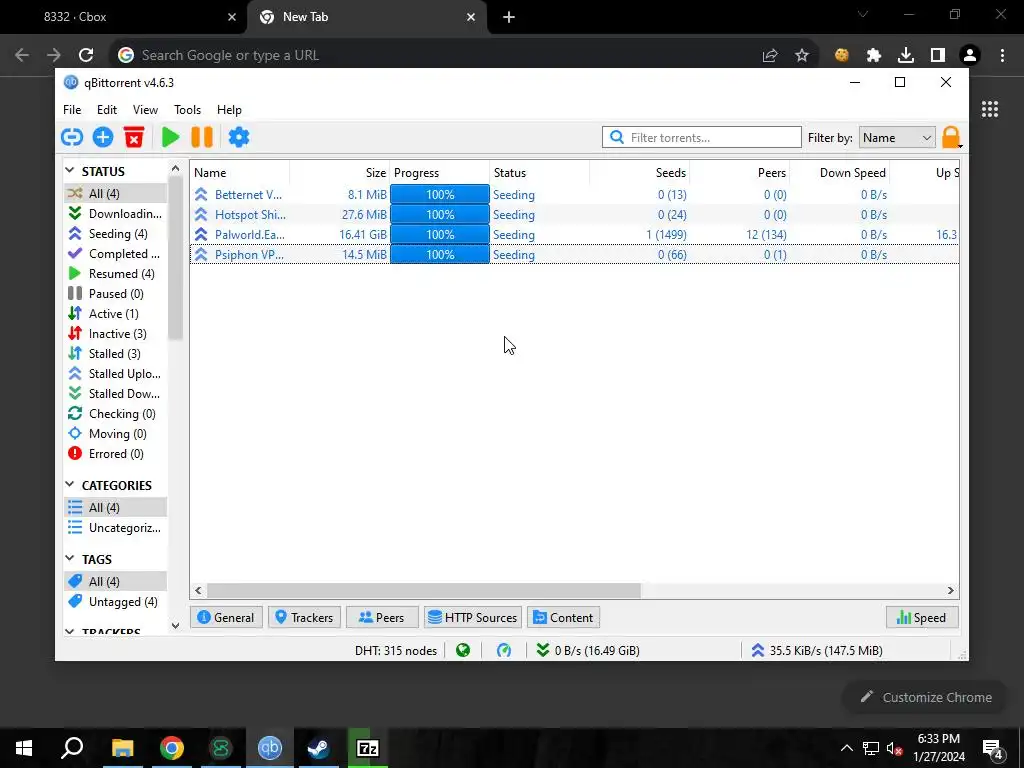Switch to the HTTP Sources tab

click(473, 617)
